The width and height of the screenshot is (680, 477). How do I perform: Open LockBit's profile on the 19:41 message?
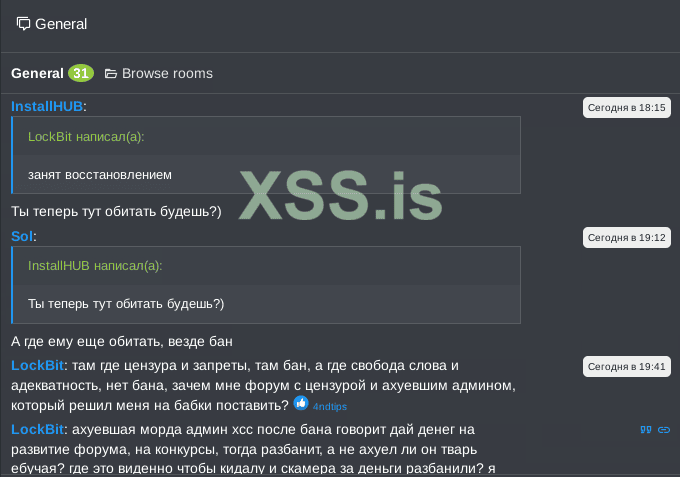point(37,366)
